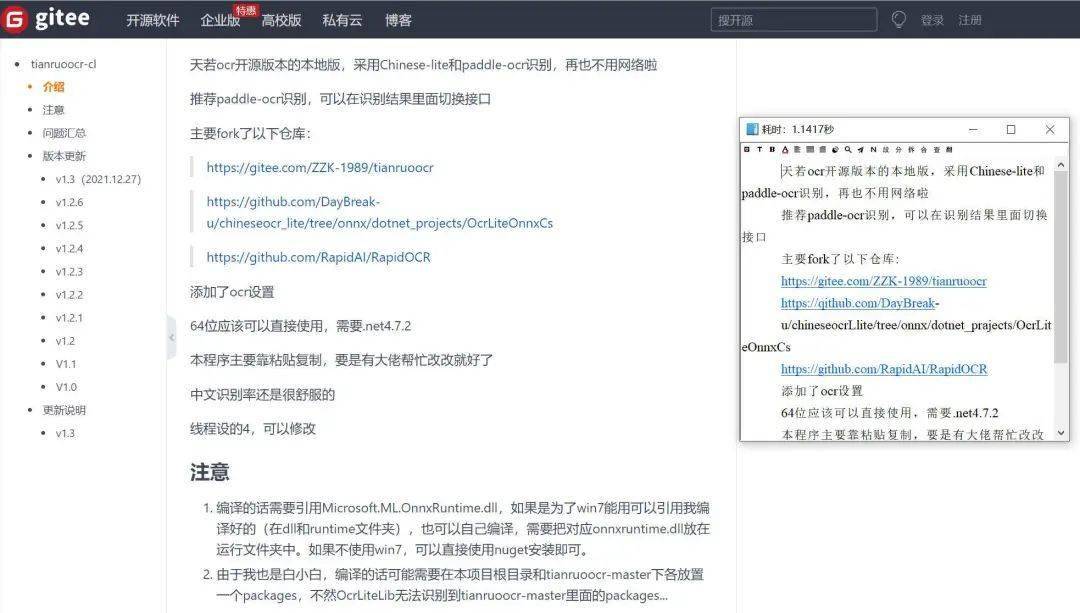1080x613 pixels.
Task: Click the grid-table icon in OCR toolbar
Action: (809, 149)
